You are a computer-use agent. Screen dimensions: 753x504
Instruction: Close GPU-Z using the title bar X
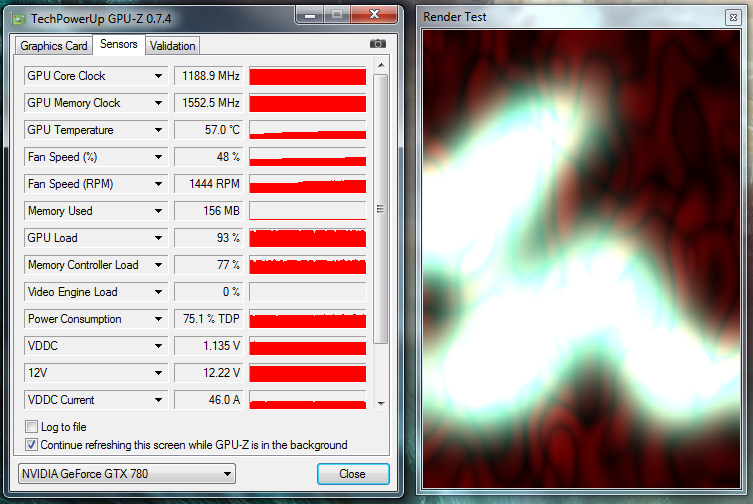[x=375, y=15]
